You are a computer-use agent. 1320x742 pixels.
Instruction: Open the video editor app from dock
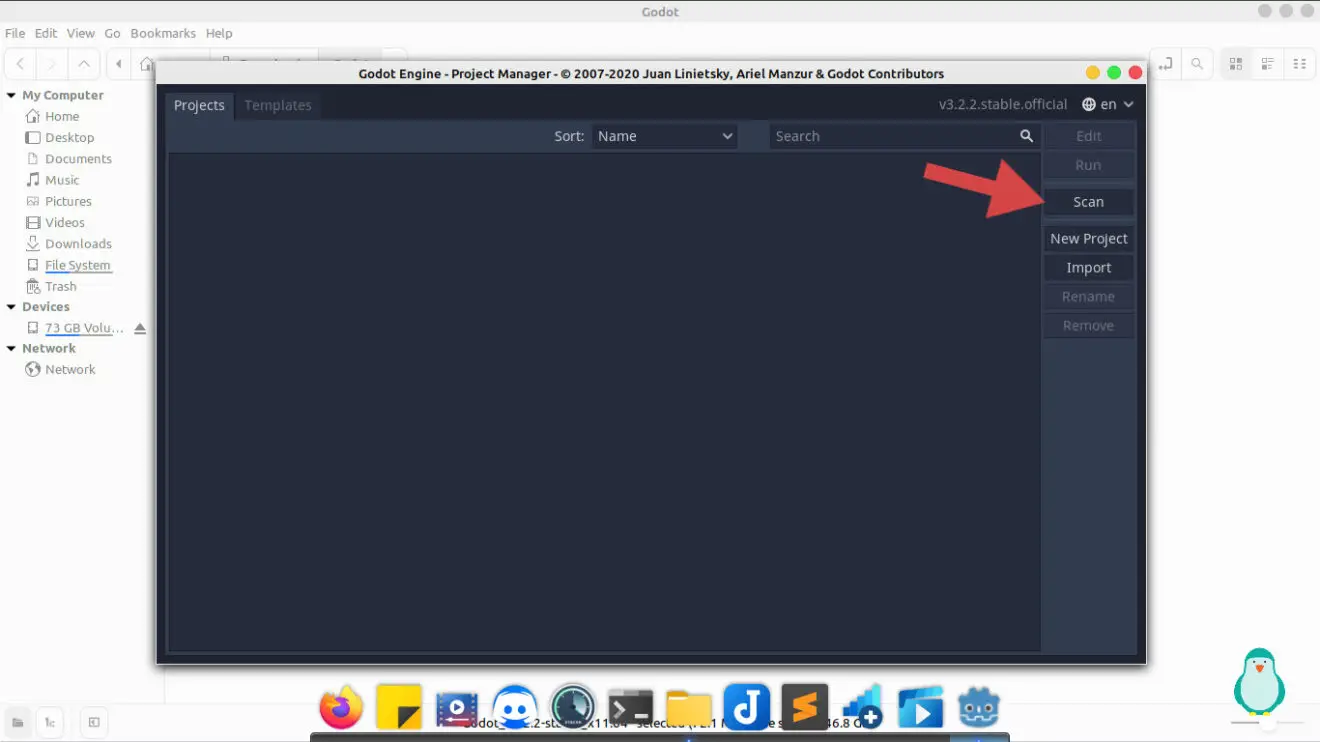[x=456, y=710]
